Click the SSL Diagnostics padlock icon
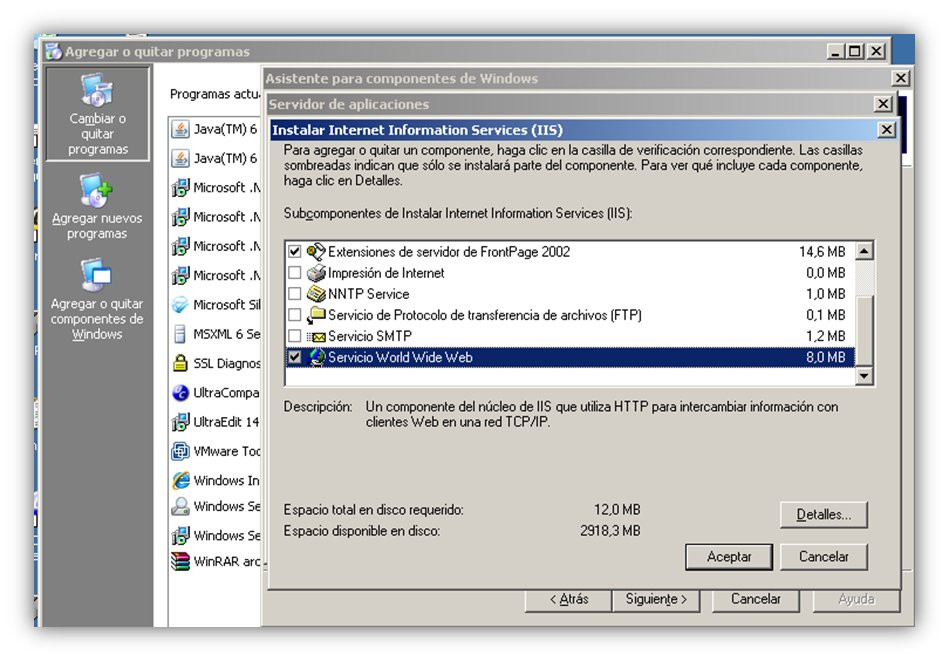 point(180,363)
